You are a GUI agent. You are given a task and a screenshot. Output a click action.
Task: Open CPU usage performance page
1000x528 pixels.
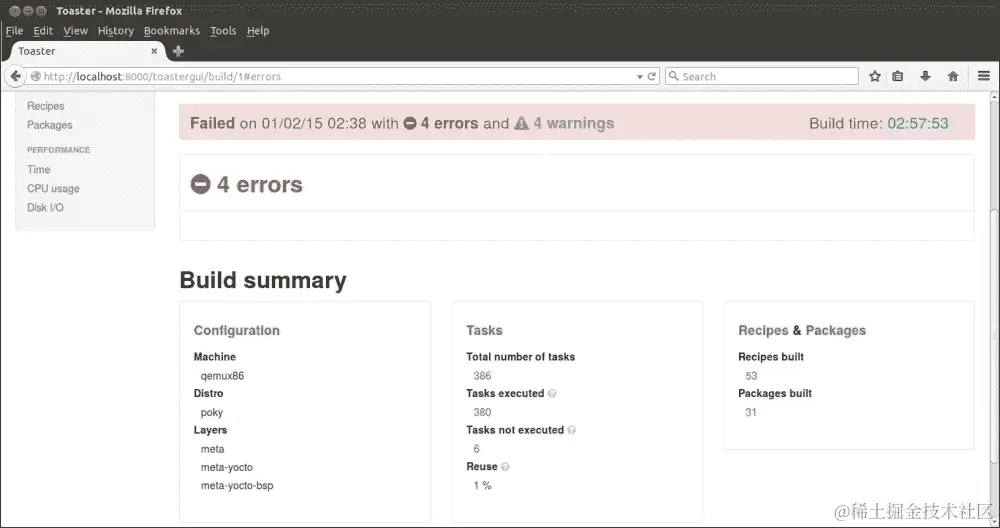point(53,189)
